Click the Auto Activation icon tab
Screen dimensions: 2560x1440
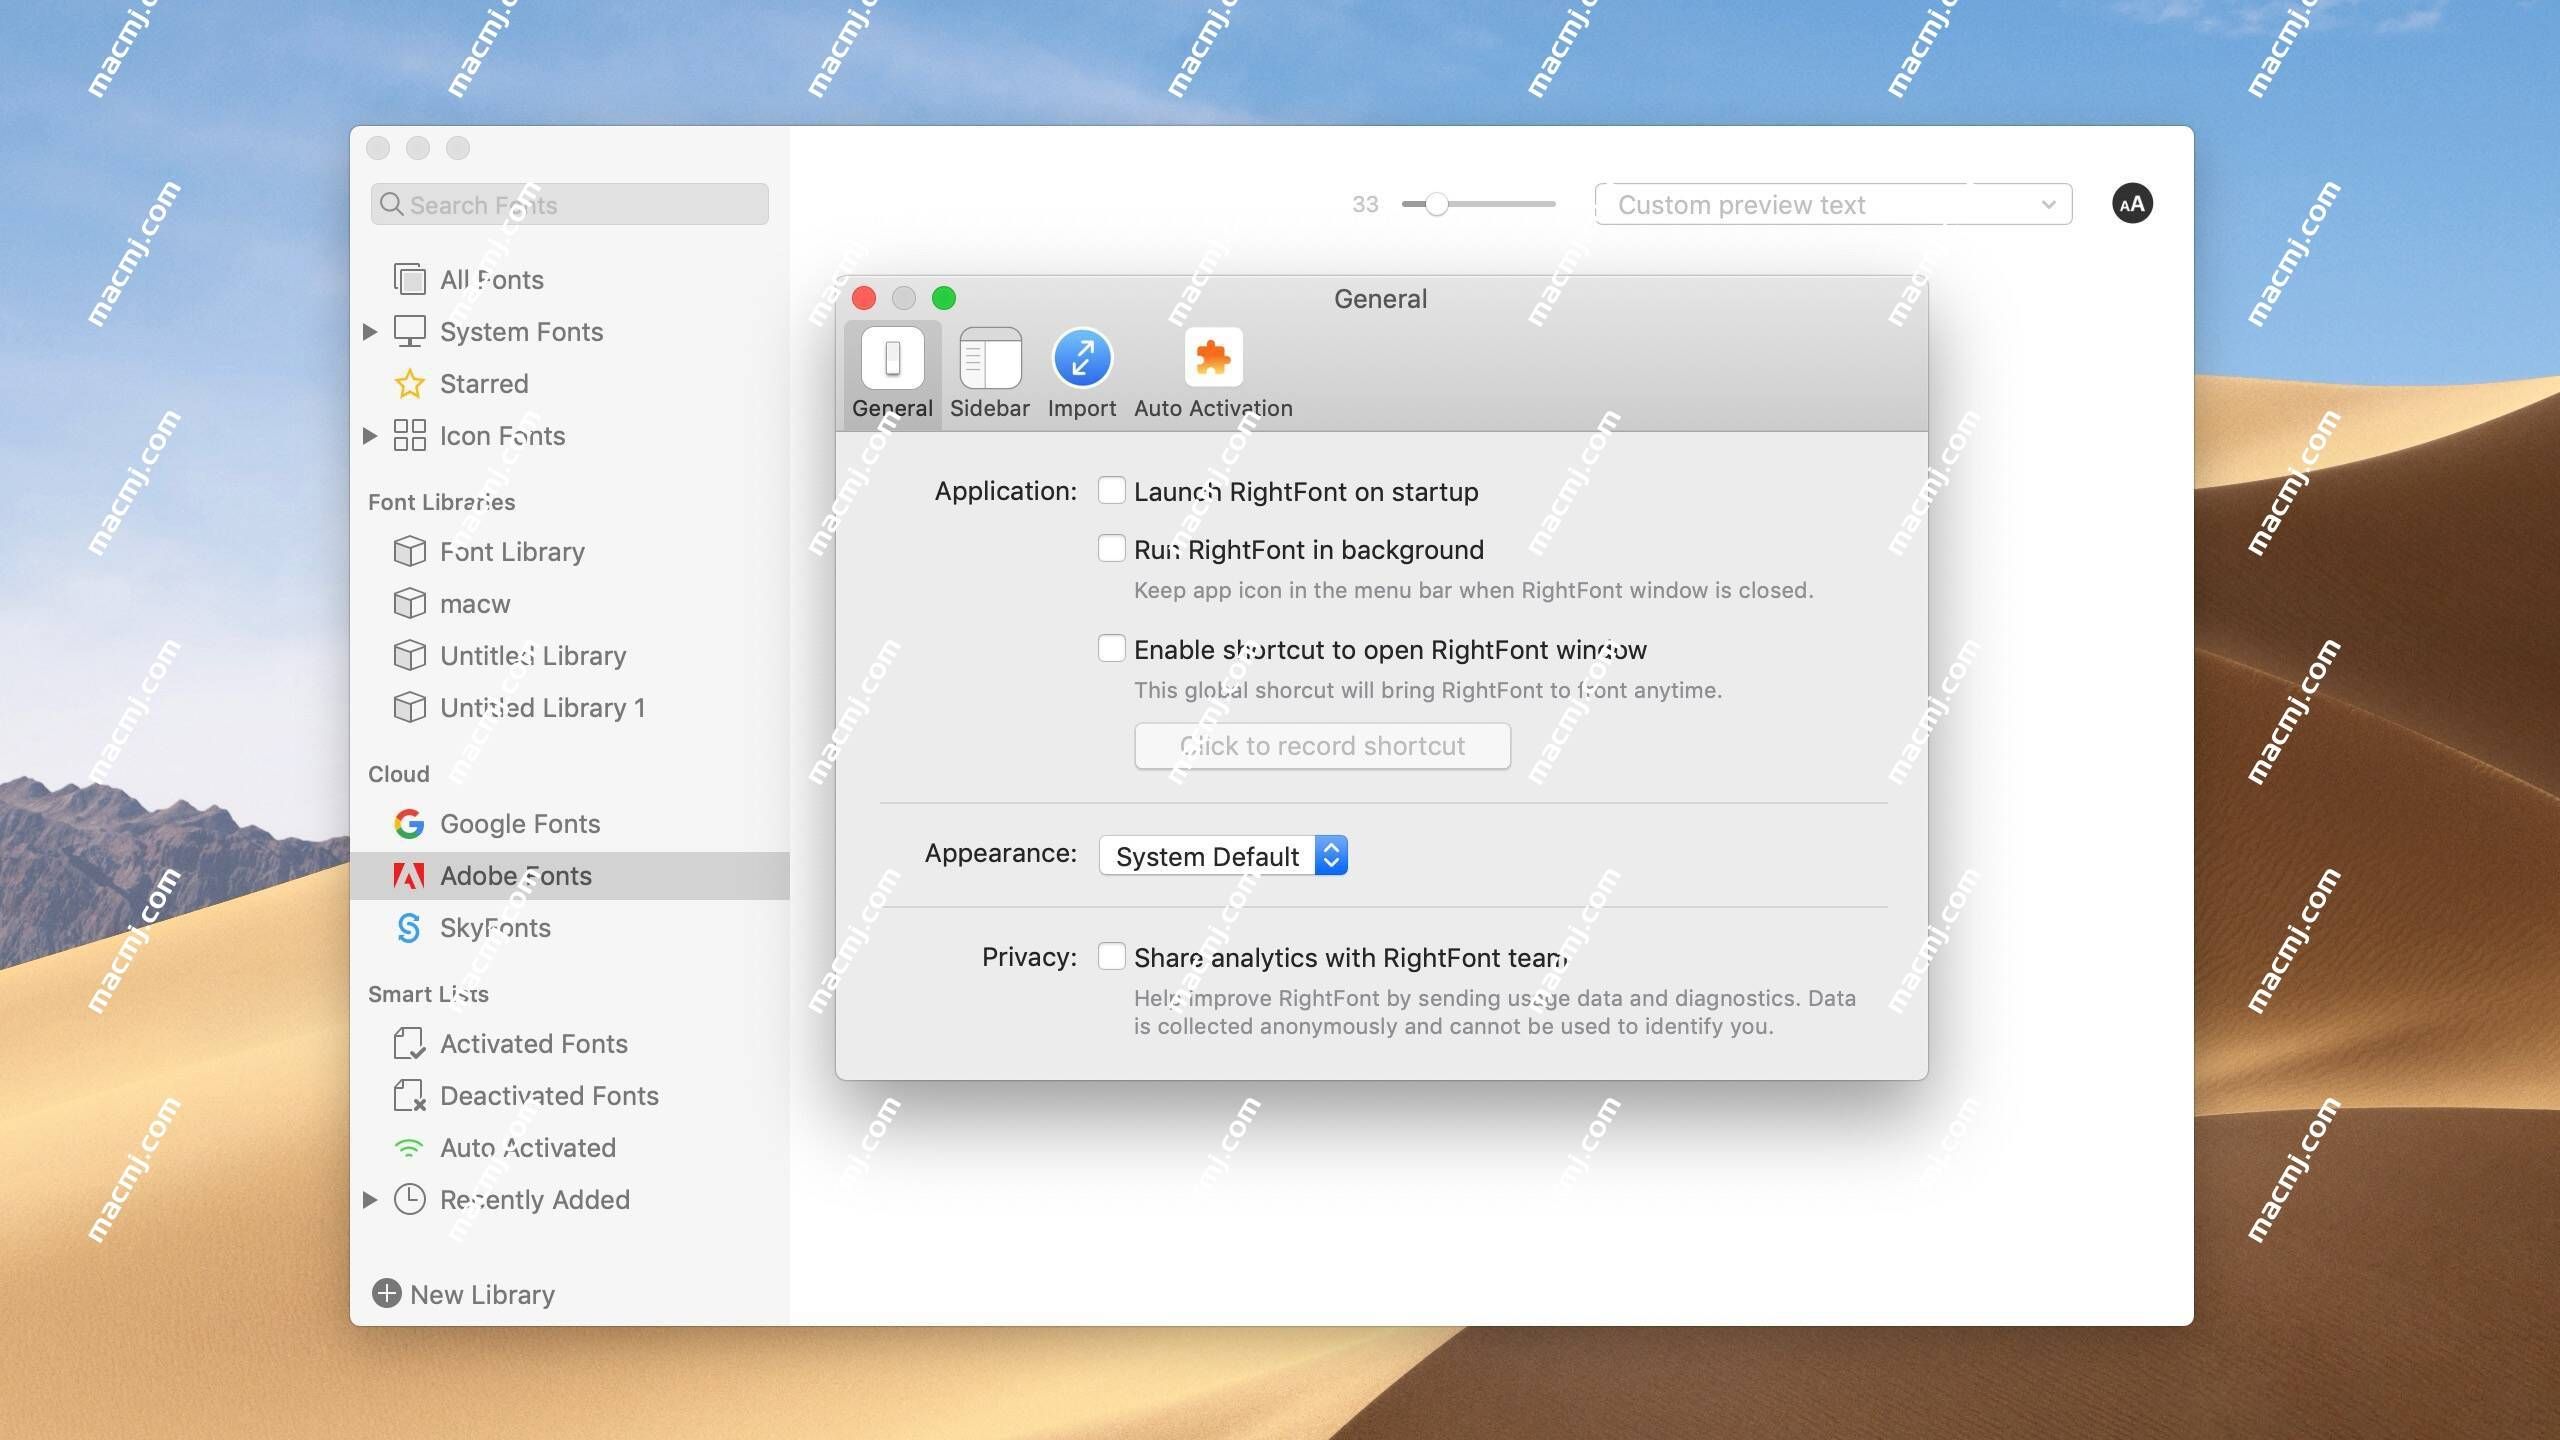click(1213, 359)
